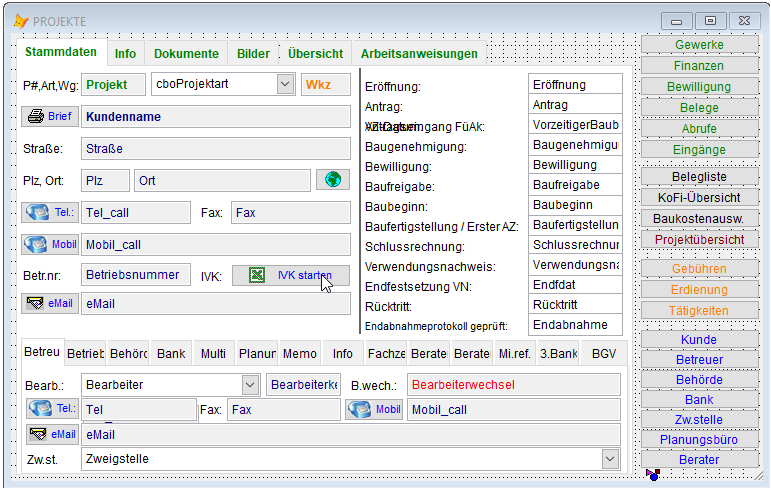Image resolution: width=771 pixels, height=489 pixels.
Task: Click the Wkz field
Action: click(326, 85)
